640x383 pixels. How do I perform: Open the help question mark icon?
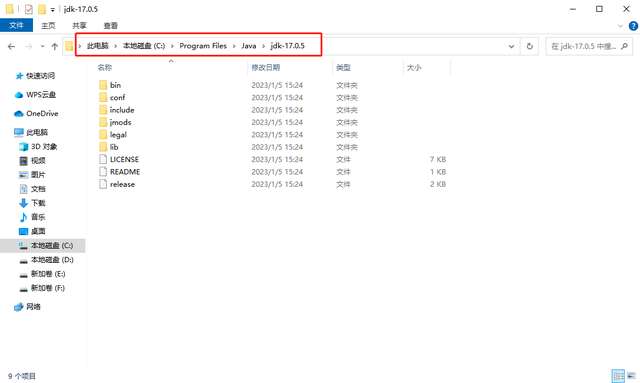[633, 26]
